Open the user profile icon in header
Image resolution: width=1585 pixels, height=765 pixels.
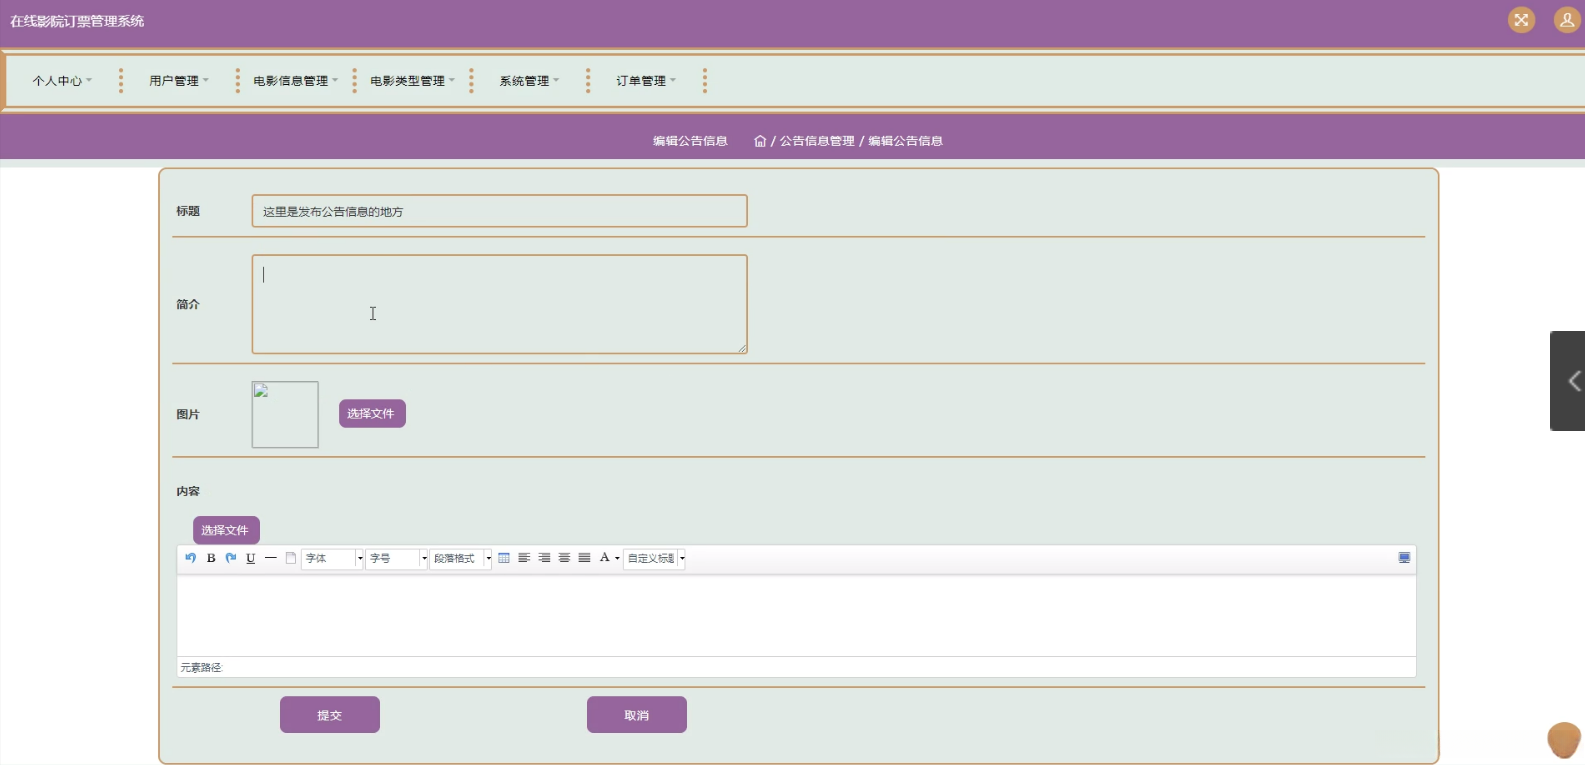[x=1567, y=20]
